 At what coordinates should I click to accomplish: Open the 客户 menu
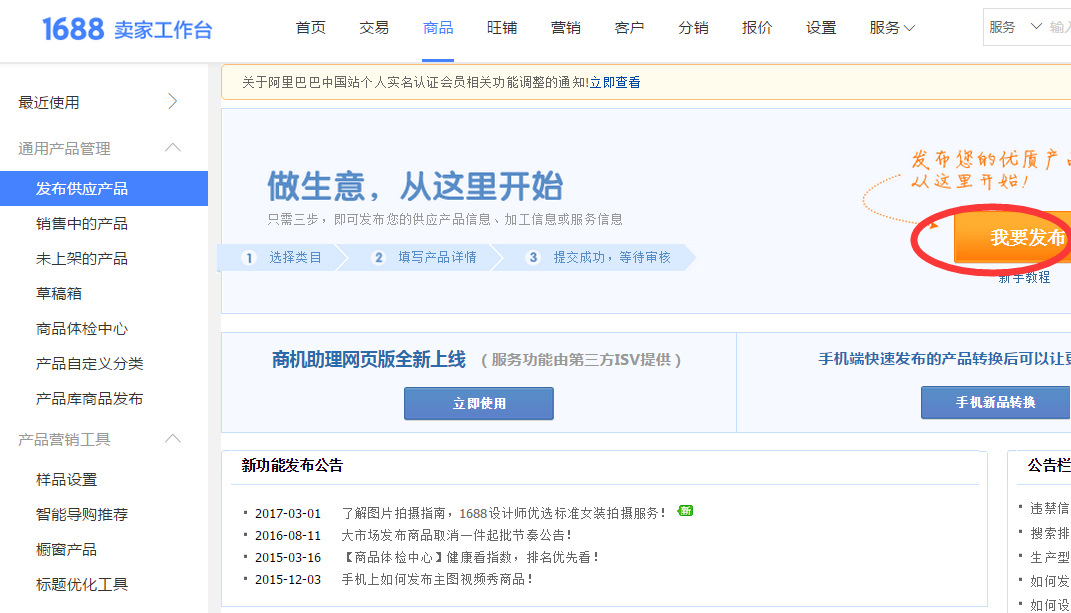(629, 28)
